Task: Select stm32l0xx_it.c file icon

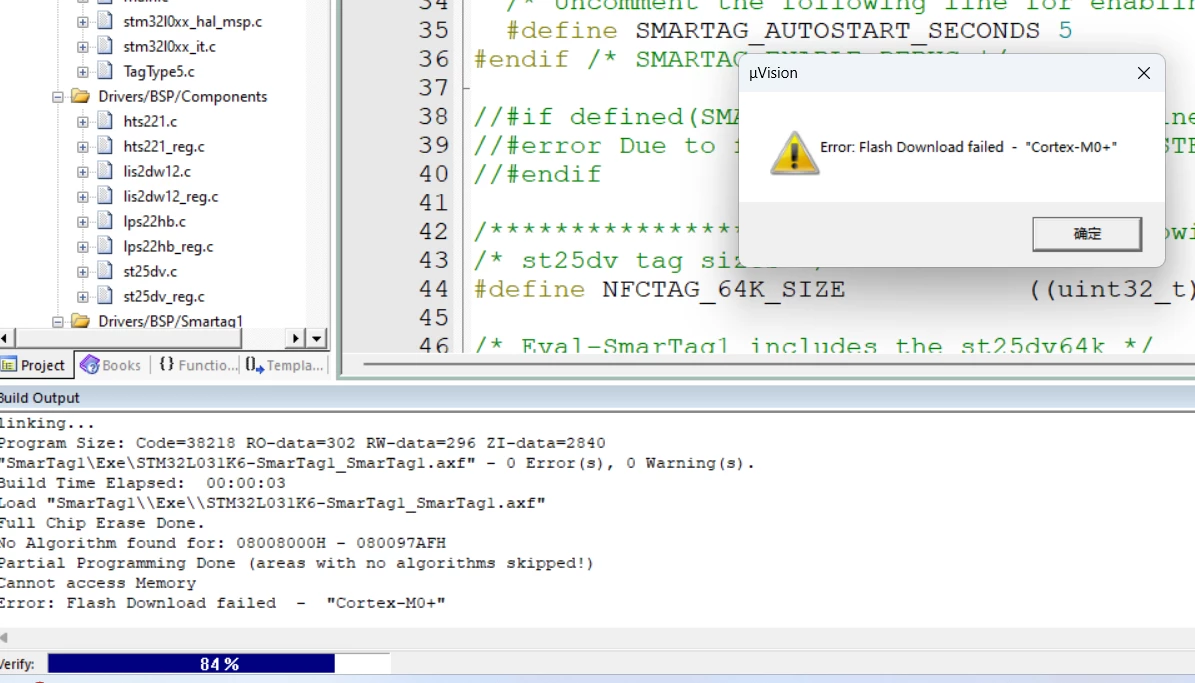Action: 105,46
